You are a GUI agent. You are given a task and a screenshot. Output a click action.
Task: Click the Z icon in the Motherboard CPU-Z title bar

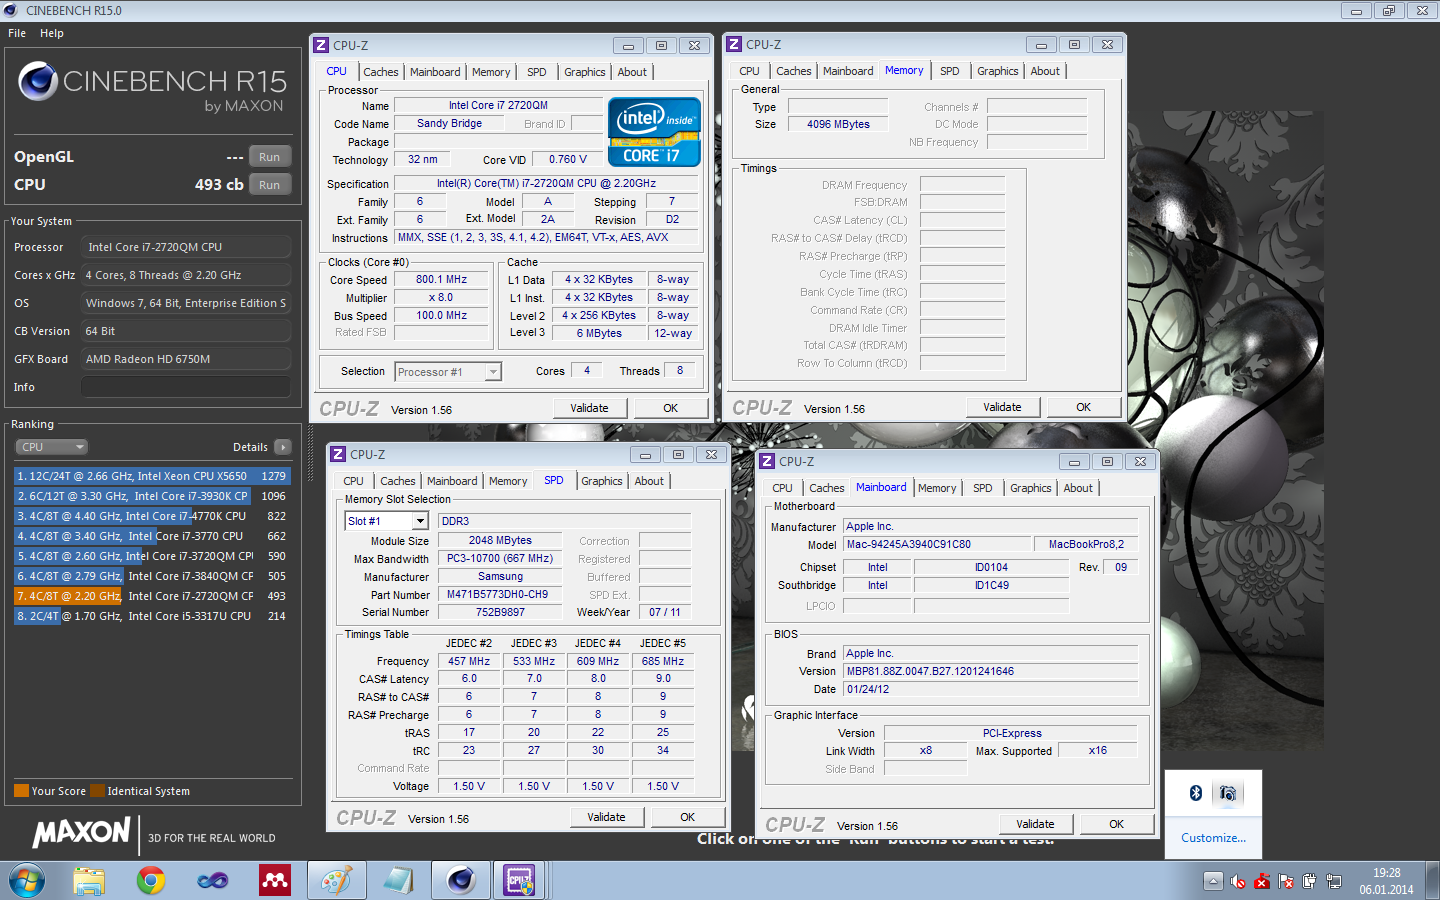click(767, 461)
